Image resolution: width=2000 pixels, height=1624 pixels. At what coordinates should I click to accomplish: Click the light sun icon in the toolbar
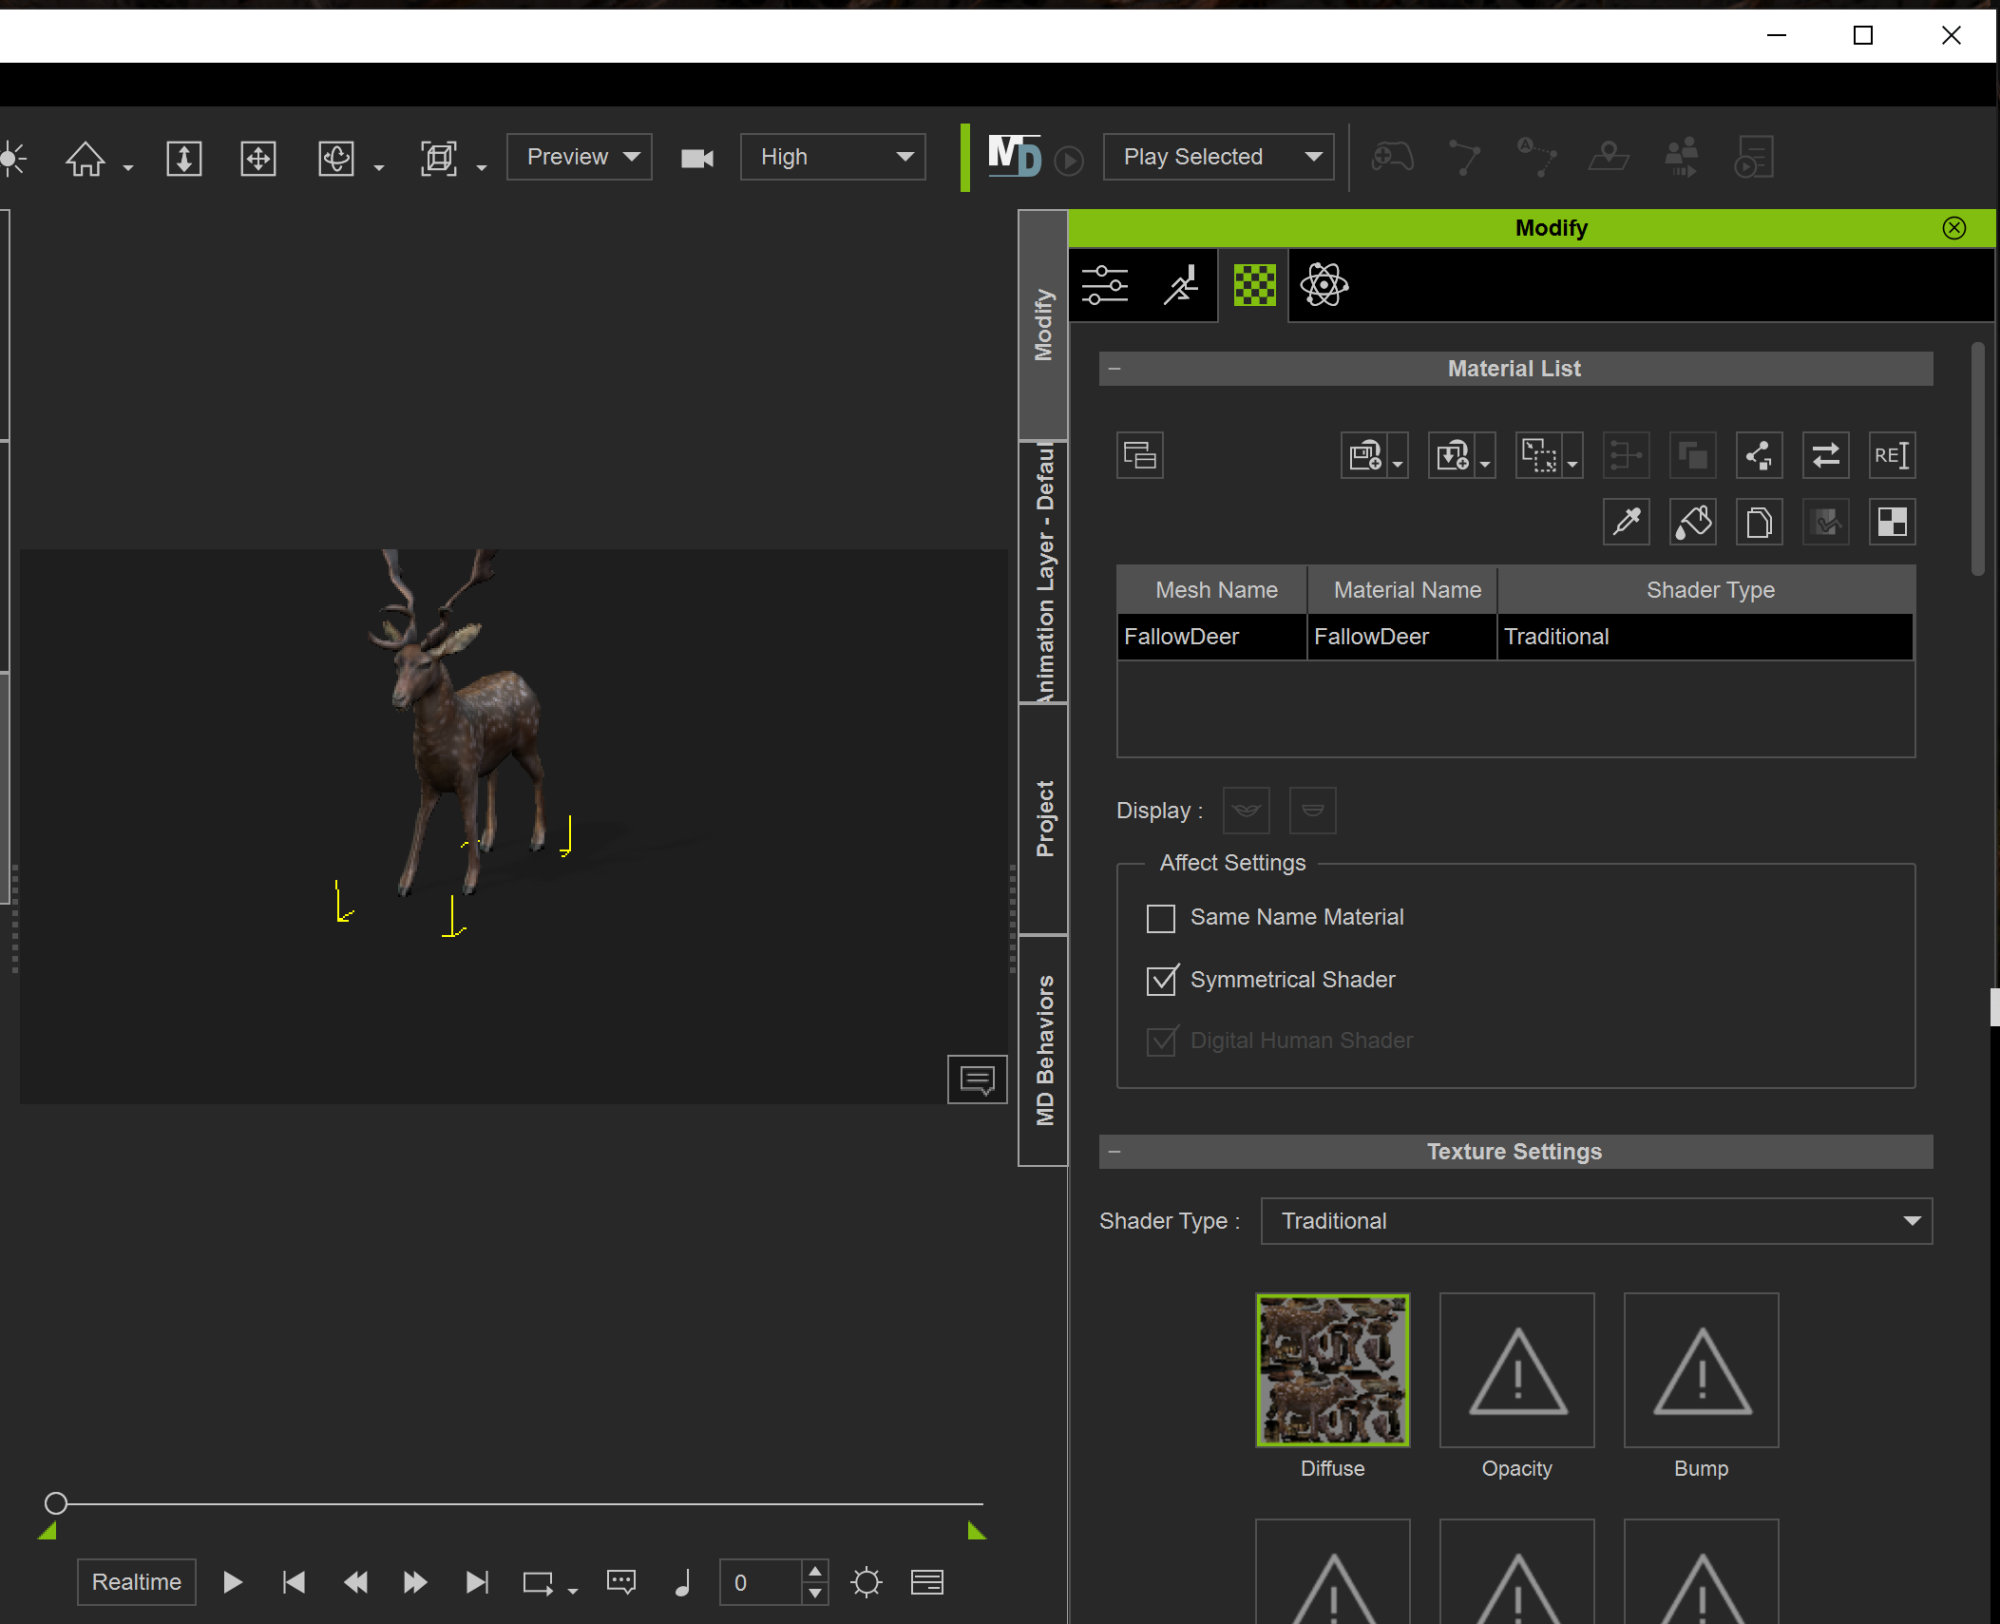click(x=13, y=158)
